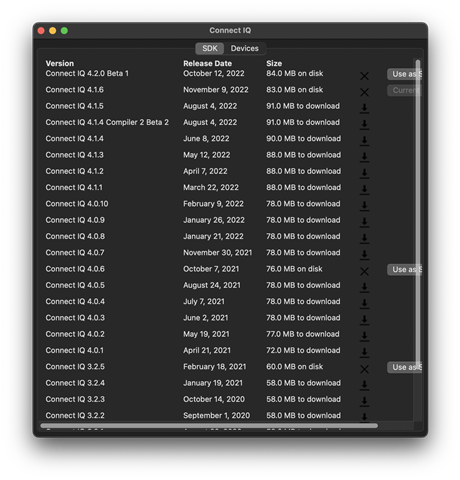The height and width of the screenshot is (480, 460).
Task: Click the 'January 26, 2022' date cell
Action: [214, 220]
